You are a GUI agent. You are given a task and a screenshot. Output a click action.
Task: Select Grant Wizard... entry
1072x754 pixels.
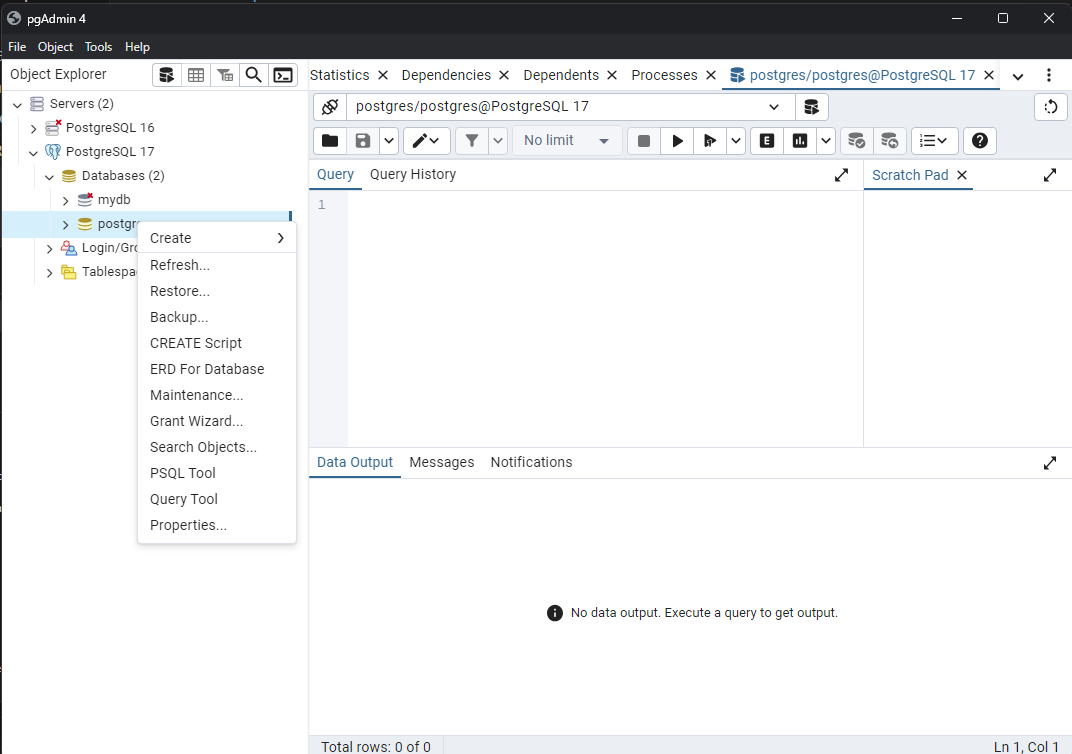tap(217, 420)
